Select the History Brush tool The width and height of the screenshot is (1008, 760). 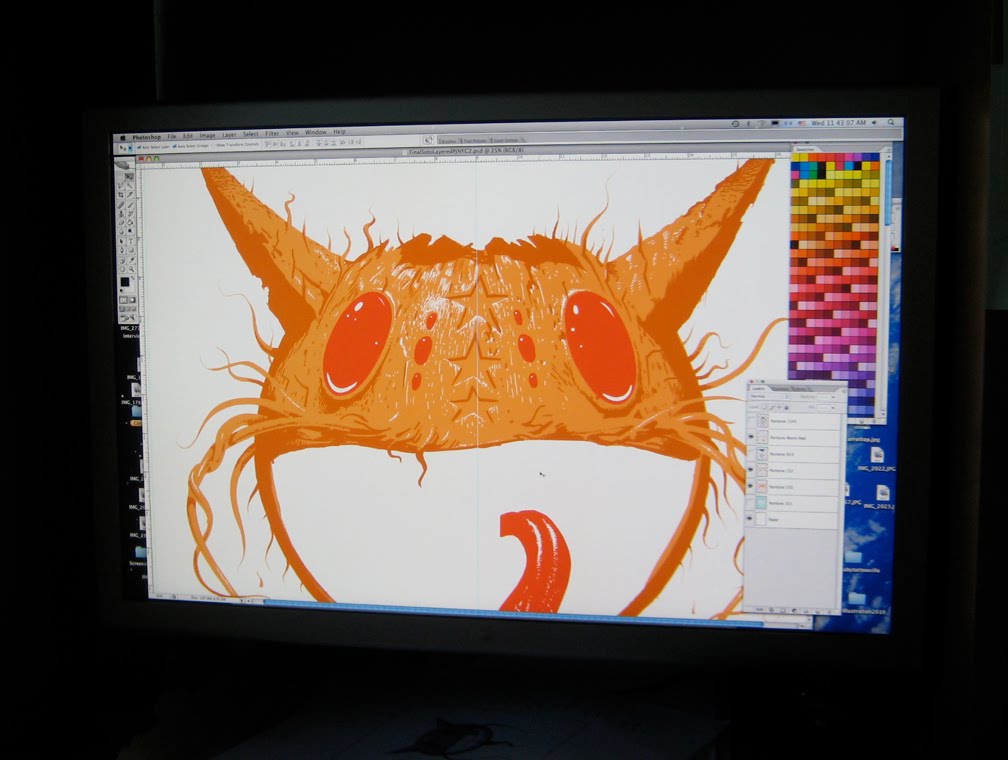(x=130, y=213)
